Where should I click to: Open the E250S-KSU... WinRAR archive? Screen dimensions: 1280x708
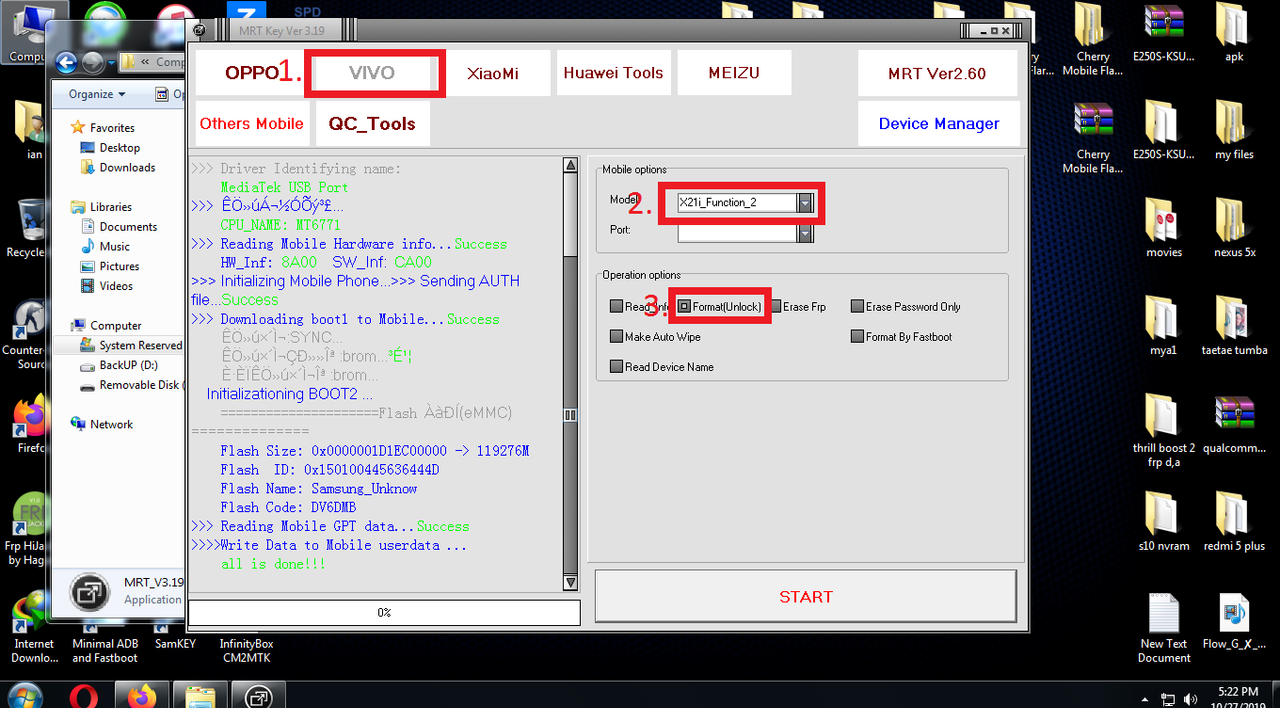click(1164, 33)
